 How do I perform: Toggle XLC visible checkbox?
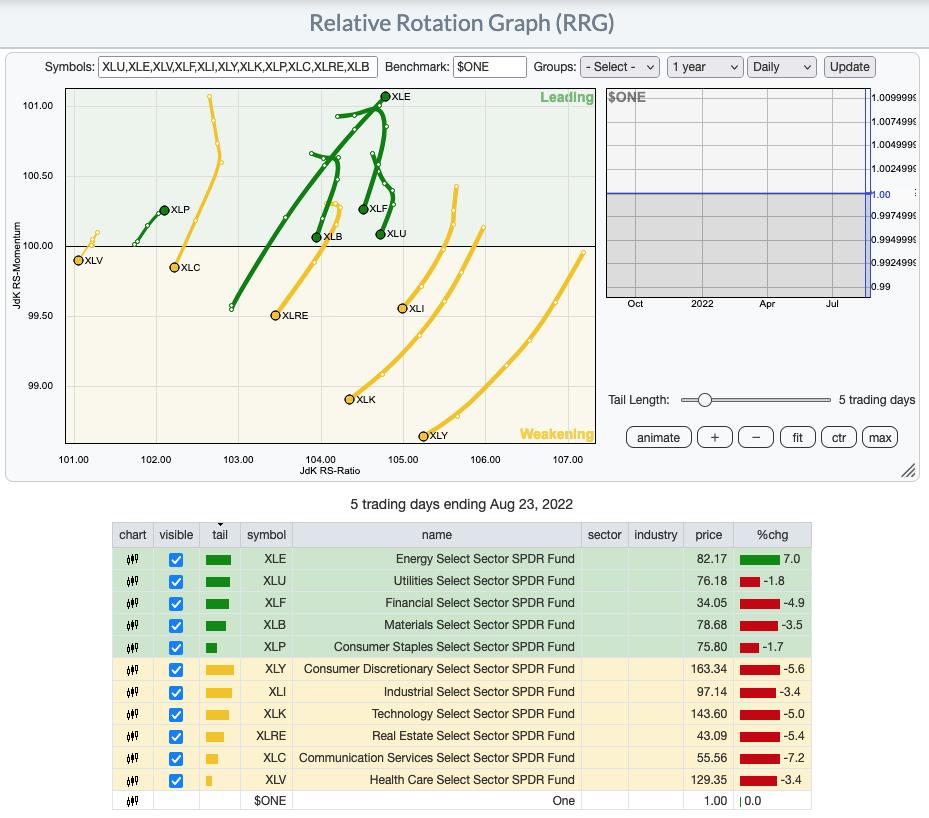point(176,759)
